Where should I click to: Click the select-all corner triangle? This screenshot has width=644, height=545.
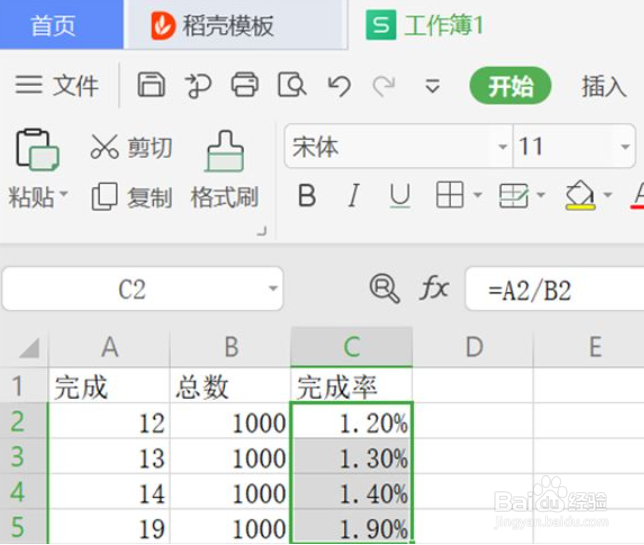[x=28, y=347]
